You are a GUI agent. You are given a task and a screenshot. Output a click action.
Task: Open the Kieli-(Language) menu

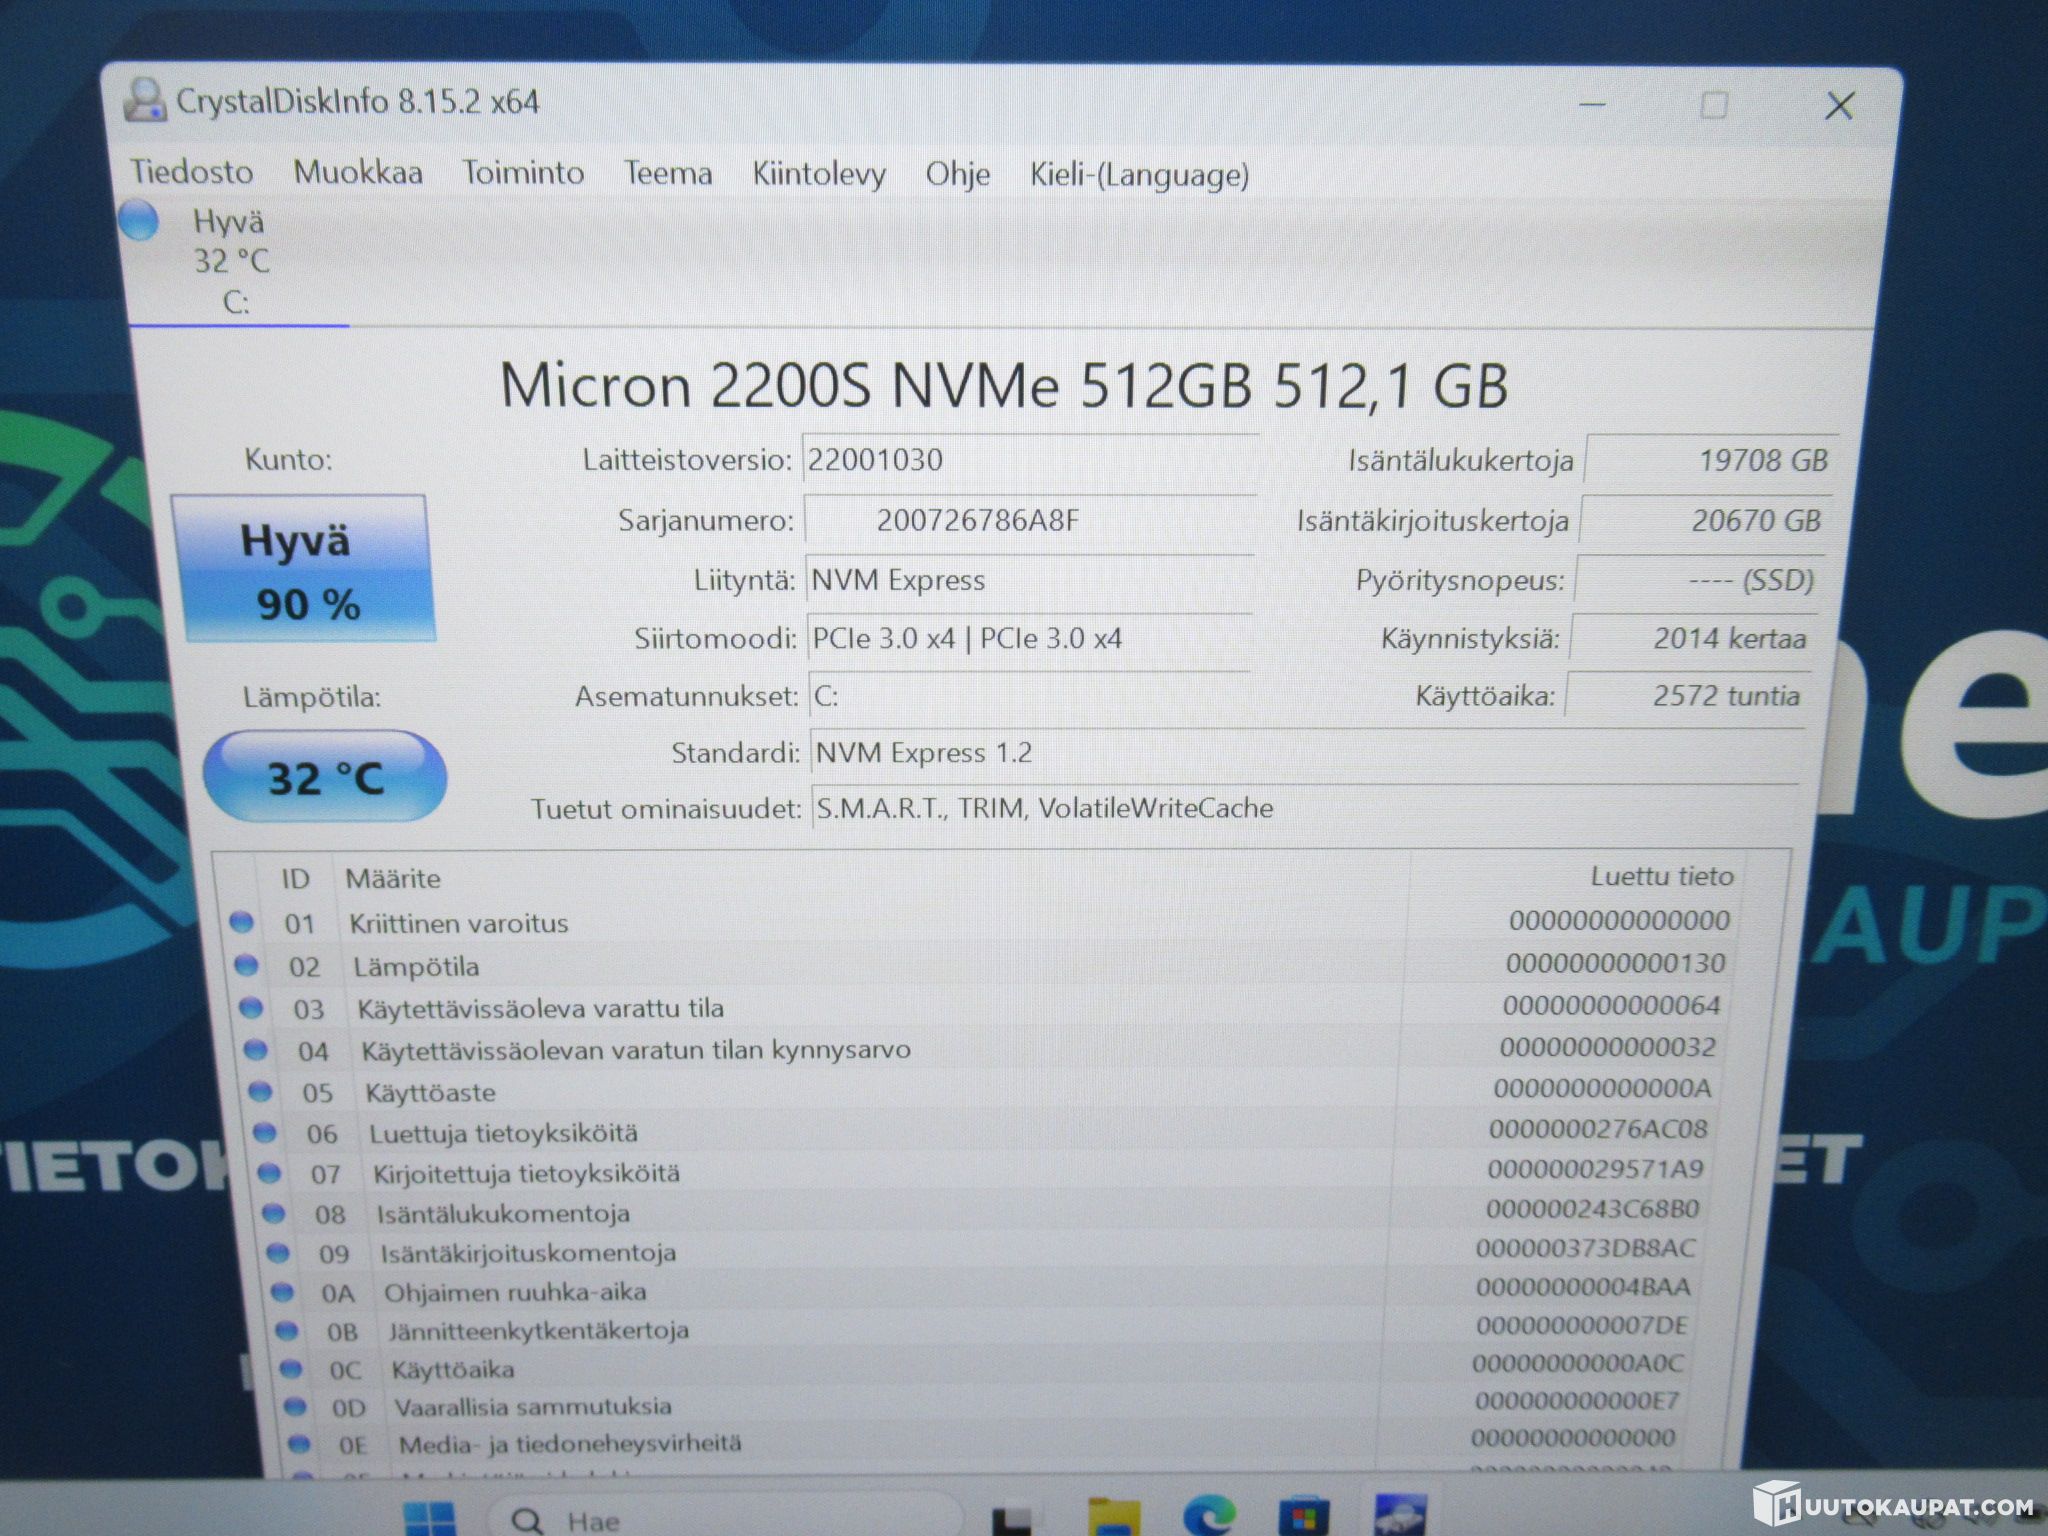coord(1138,176)
